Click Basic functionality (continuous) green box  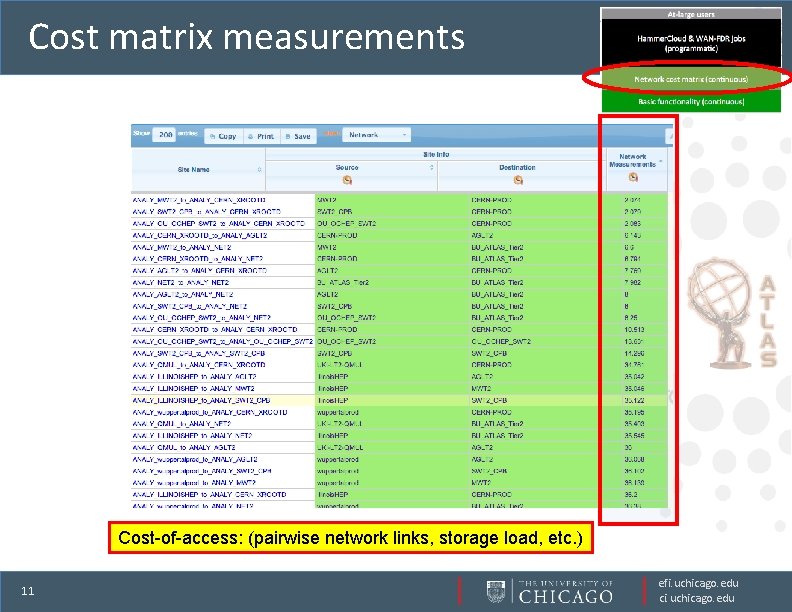pyautogui.click(x=691, y=101)
